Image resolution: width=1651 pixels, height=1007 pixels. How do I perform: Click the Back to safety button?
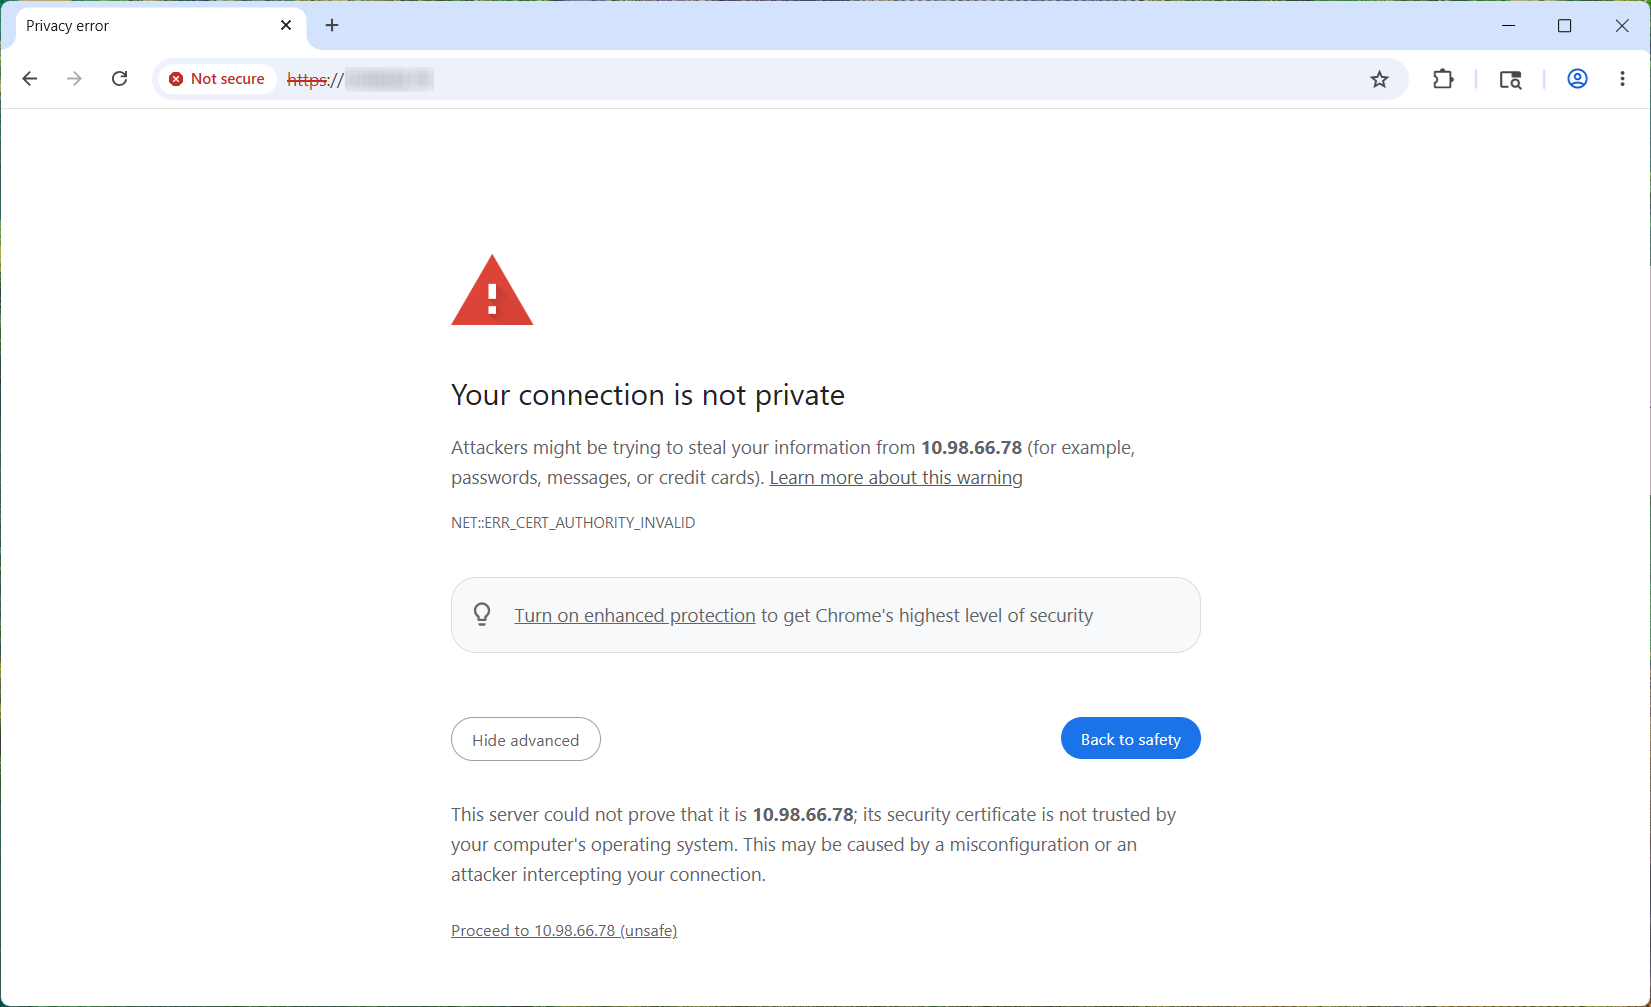[x=1131, y=739]
